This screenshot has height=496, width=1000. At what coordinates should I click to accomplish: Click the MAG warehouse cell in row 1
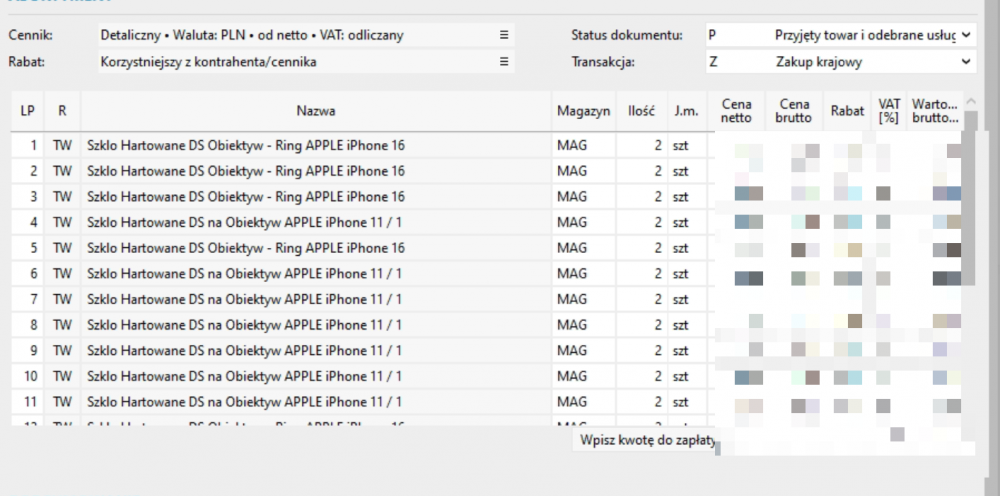point(584,145)
